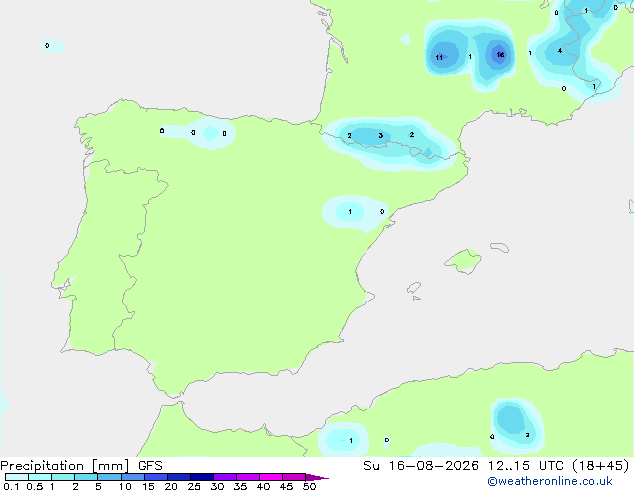
Task: Click the '1' value between the 11 and 16 cells
Action: [470, 57]
